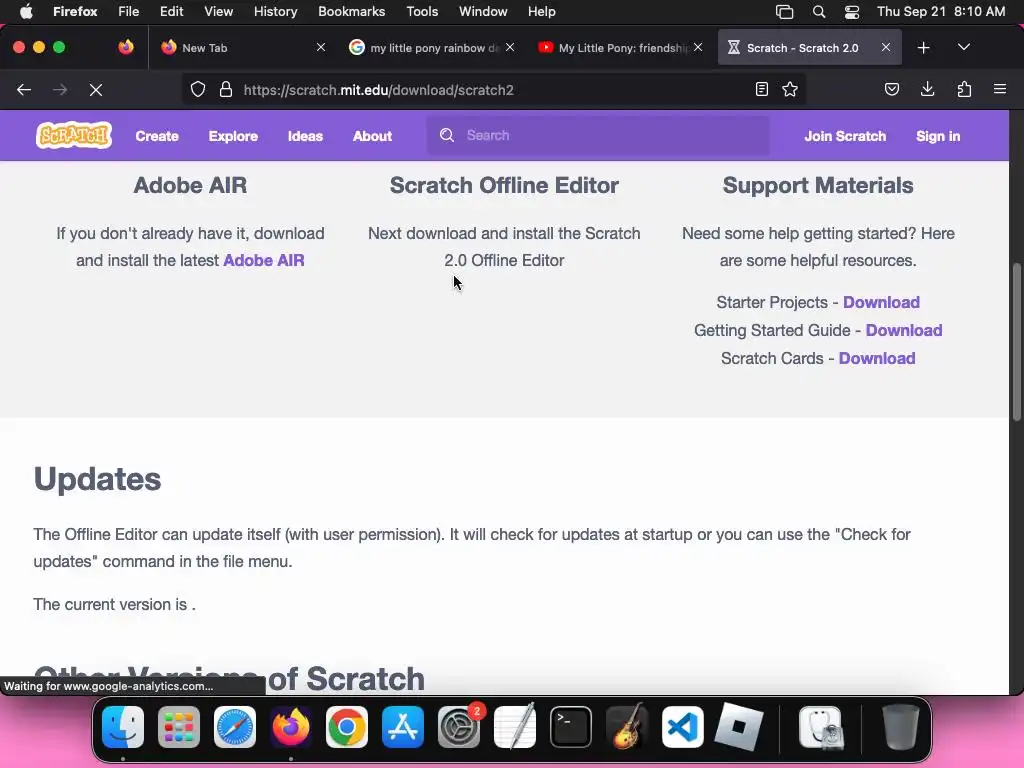1024x768 pixels.
Task: Open Control Center in the menu bar
Action: tap(852, 12)
